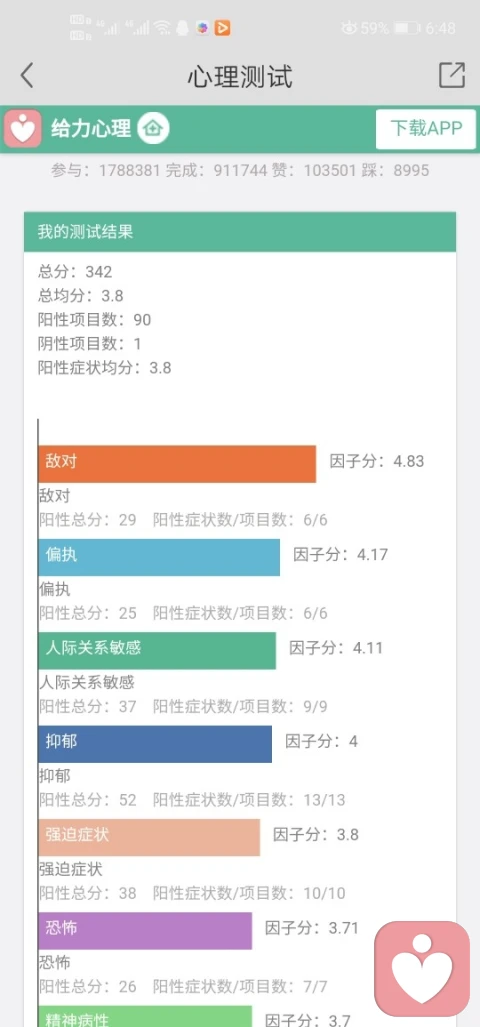Viewport: 480px width, 1027px height.
Task: Open the 给力心理 banner title
Action: [x=91, y=128]
